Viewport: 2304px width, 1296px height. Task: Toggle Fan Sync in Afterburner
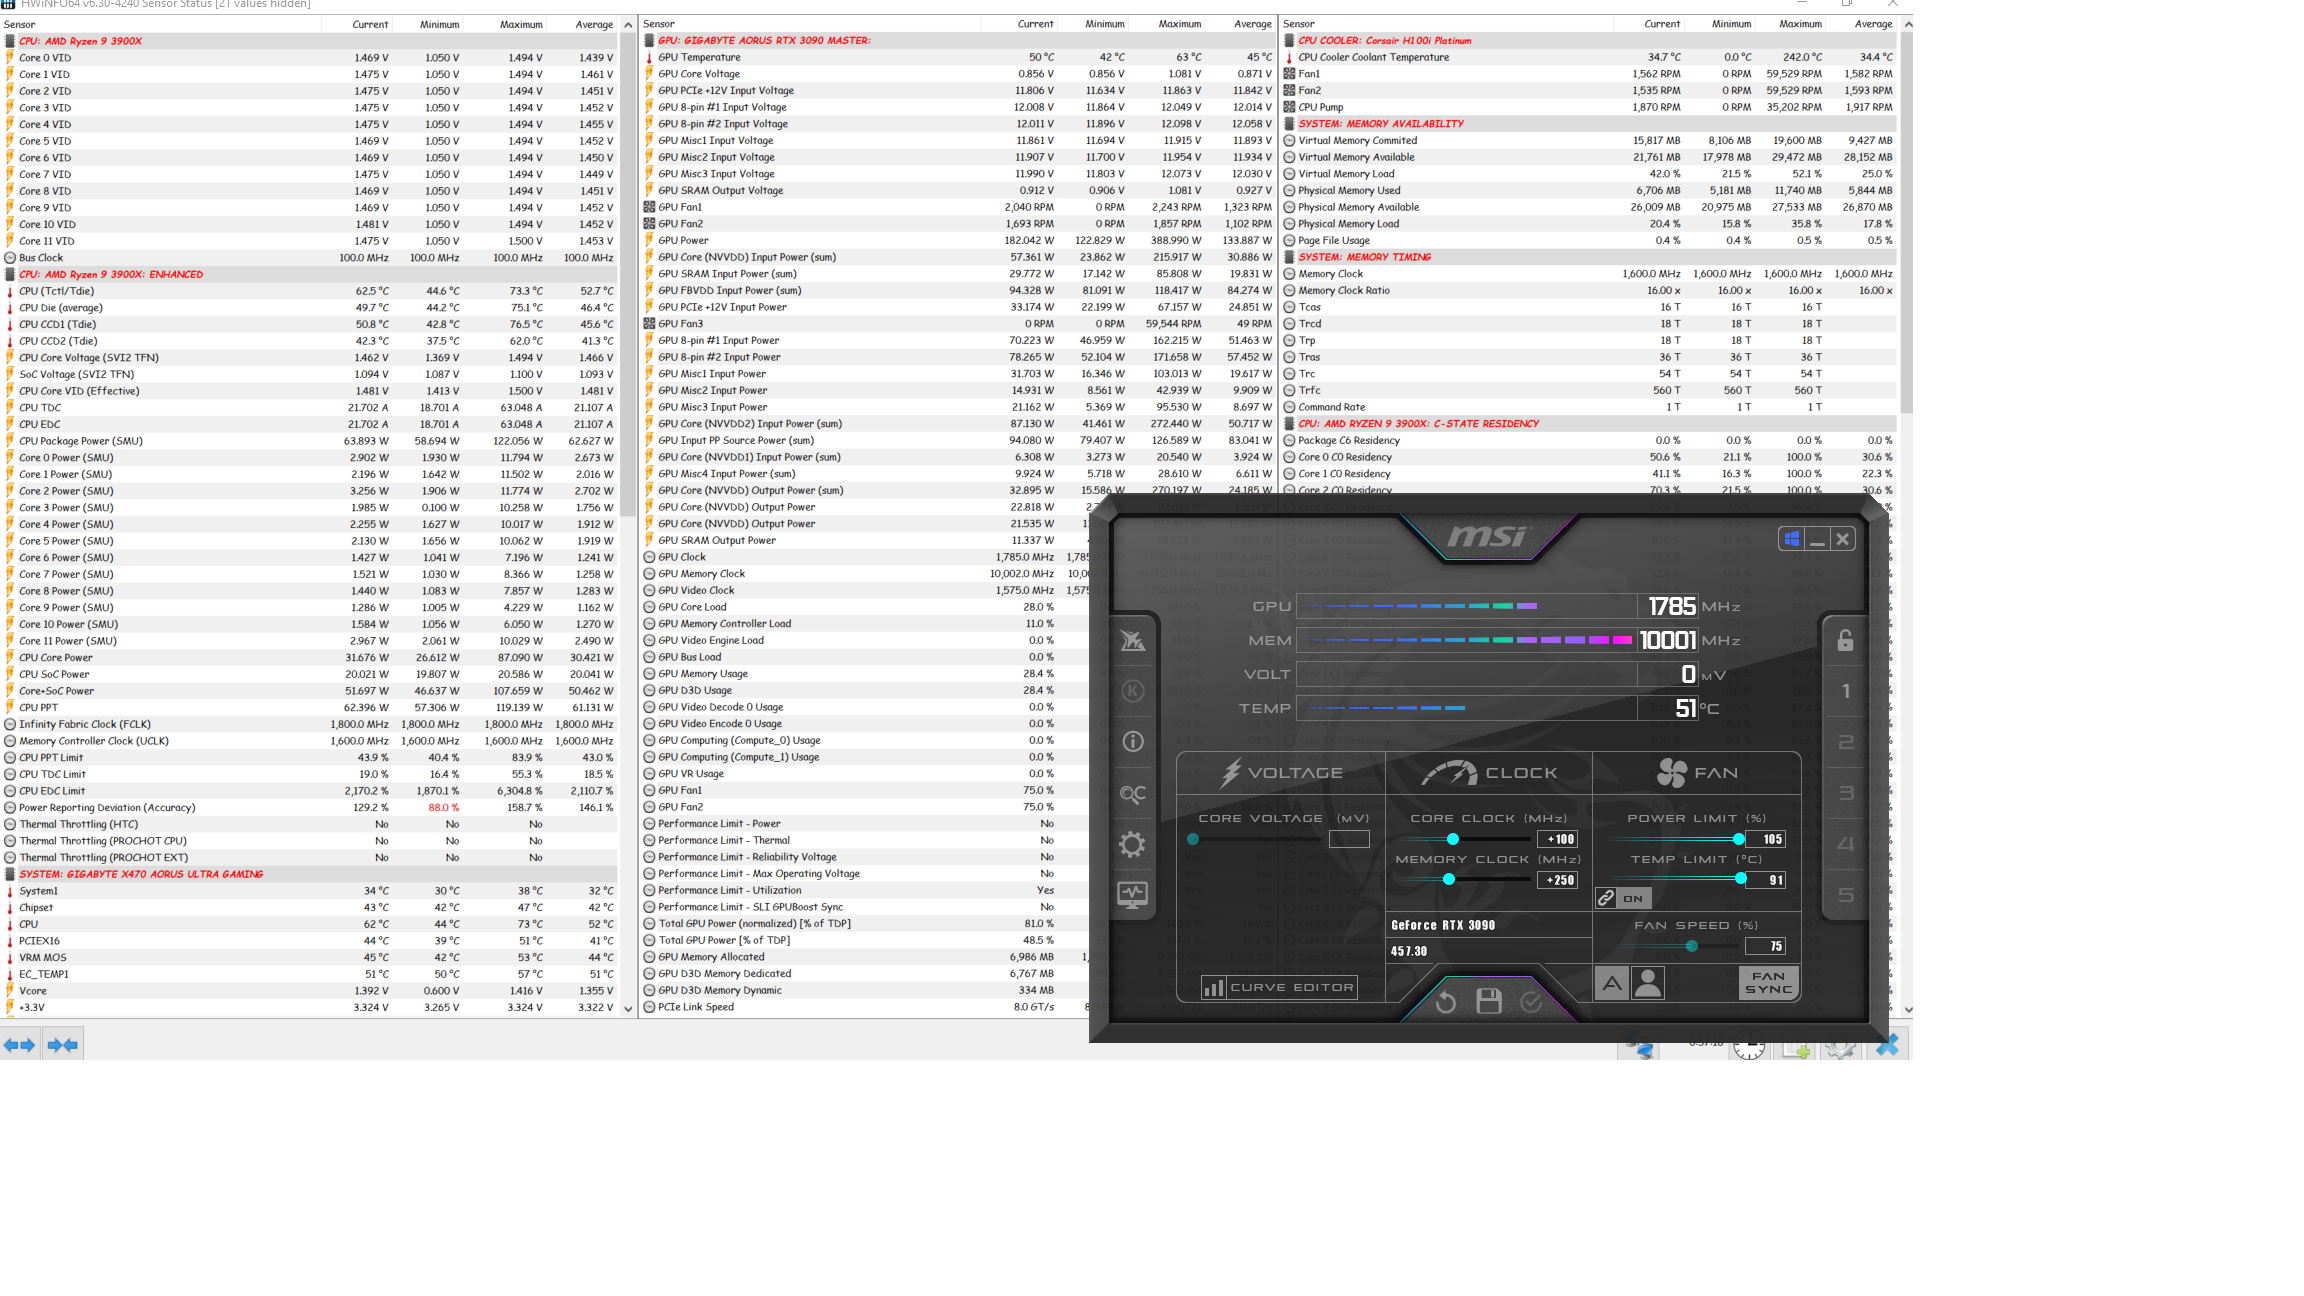tap(1768, 983)
